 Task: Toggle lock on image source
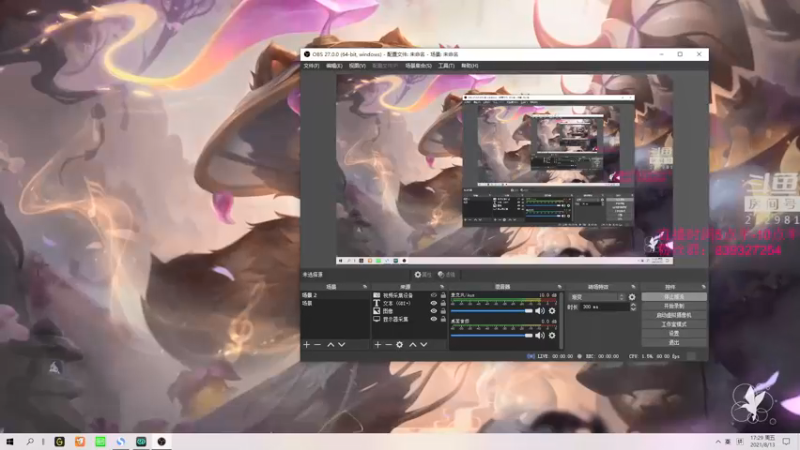point(443,311)
